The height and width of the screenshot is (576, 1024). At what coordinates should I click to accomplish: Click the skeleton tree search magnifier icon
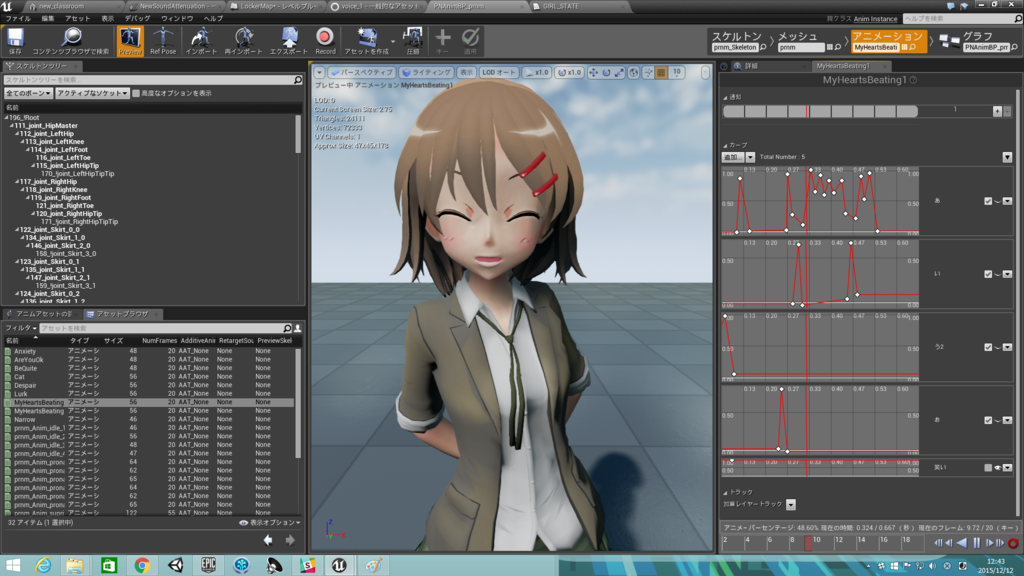[x=298, y=80]
